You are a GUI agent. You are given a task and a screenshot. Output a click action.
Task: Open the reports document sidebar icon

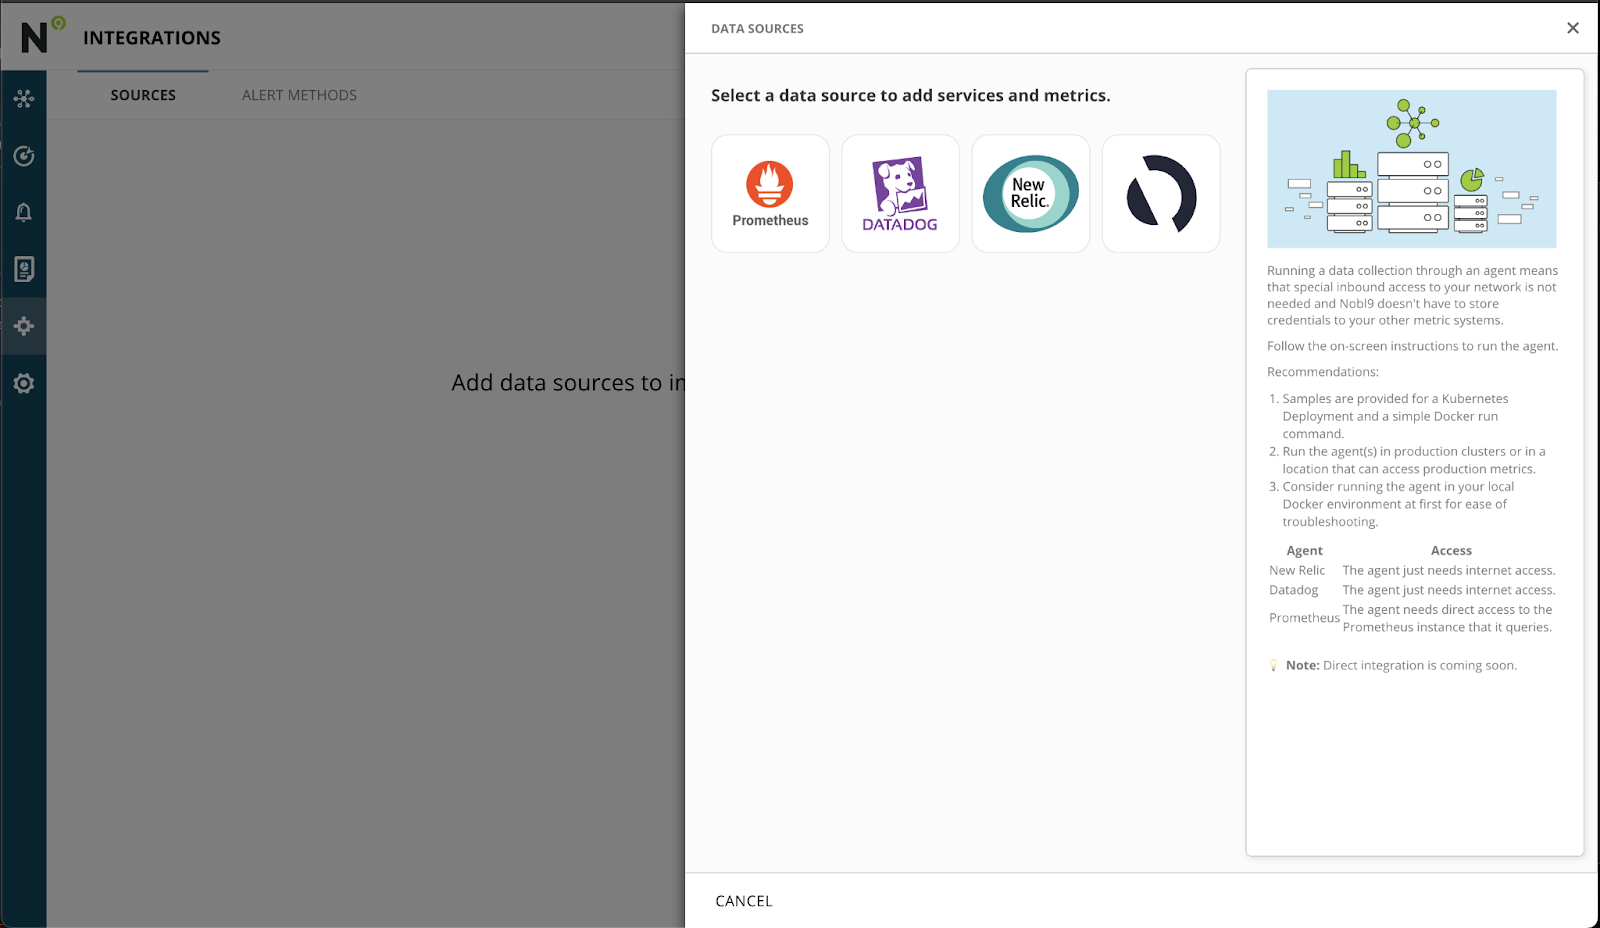click(x=24, y=269)
